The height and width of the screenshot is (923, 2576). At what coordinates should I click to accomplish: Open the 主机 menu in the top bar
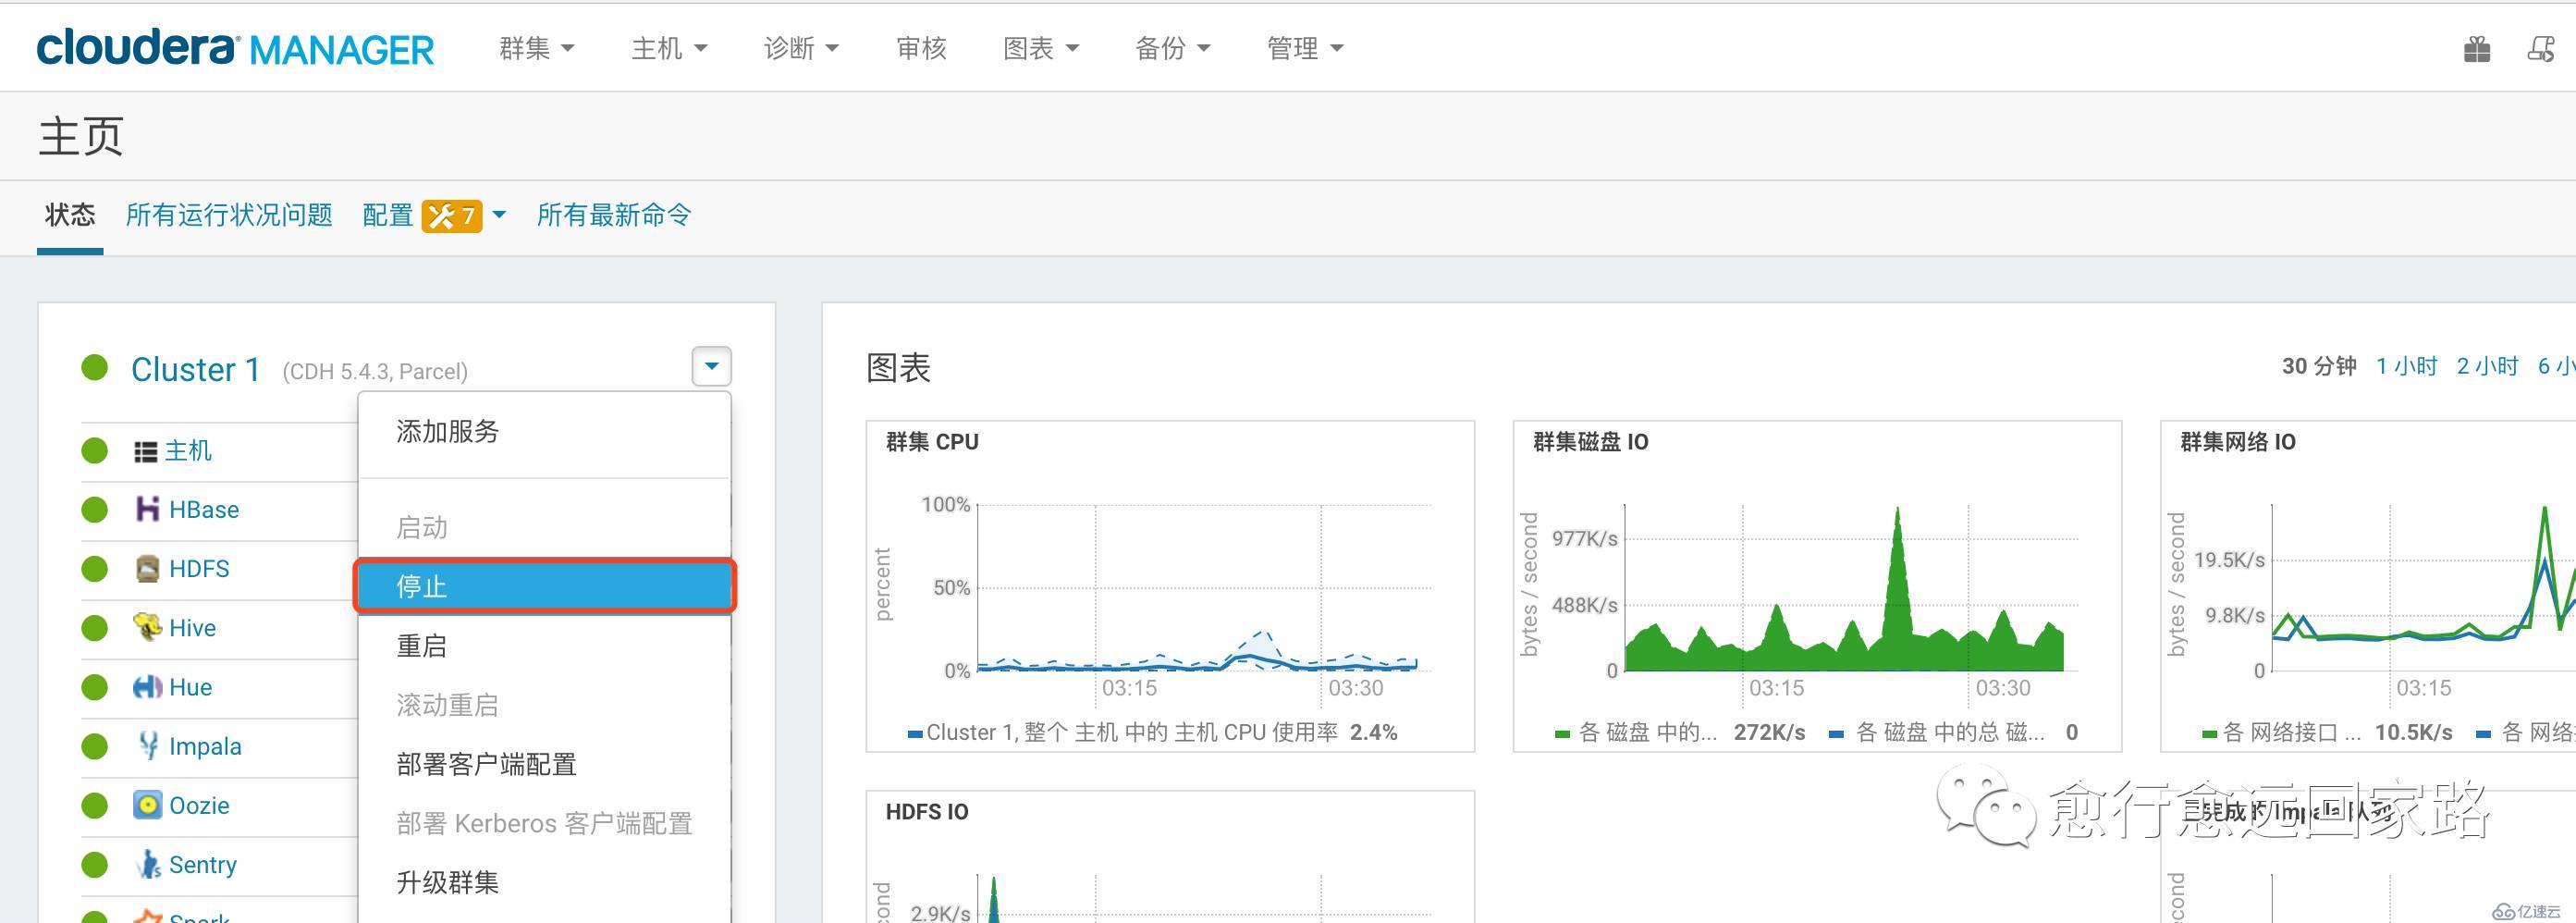tap(669, 48)
